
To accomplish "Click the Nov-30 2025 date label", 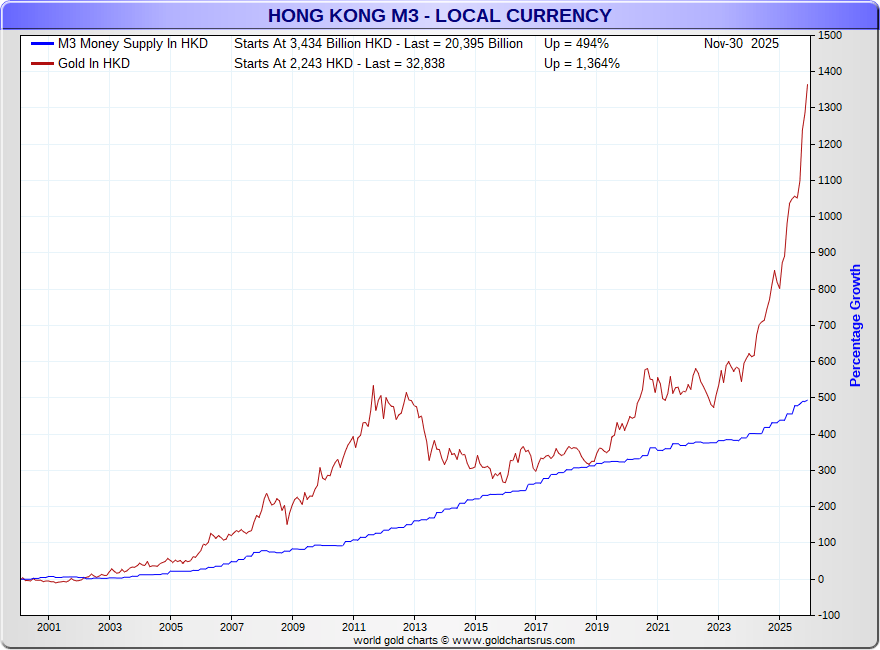I will 741,44.
